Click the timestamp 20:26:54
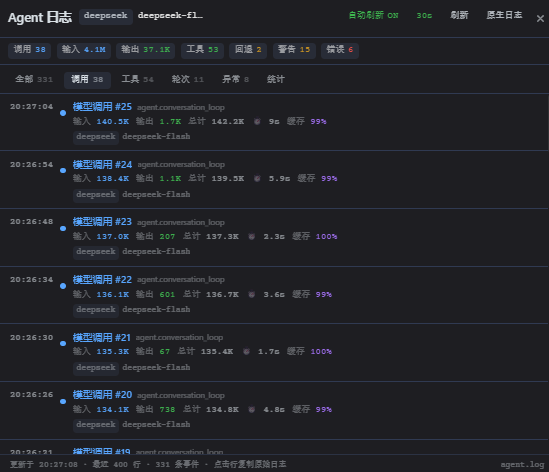This screenshot has width=549, height=472. 32,165
